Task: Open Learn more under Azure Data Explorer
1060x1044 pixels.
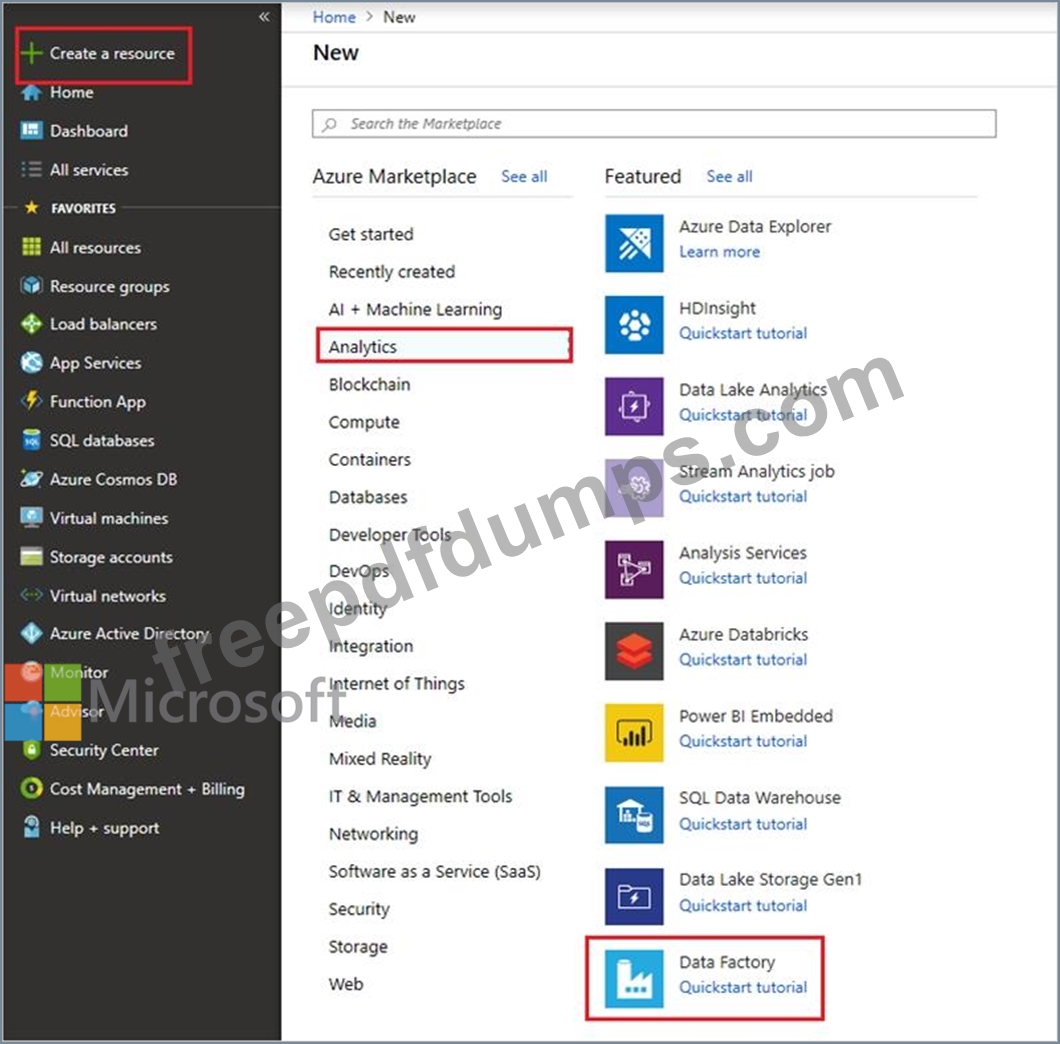Action: pyautogui.click(x=719, y=252)
